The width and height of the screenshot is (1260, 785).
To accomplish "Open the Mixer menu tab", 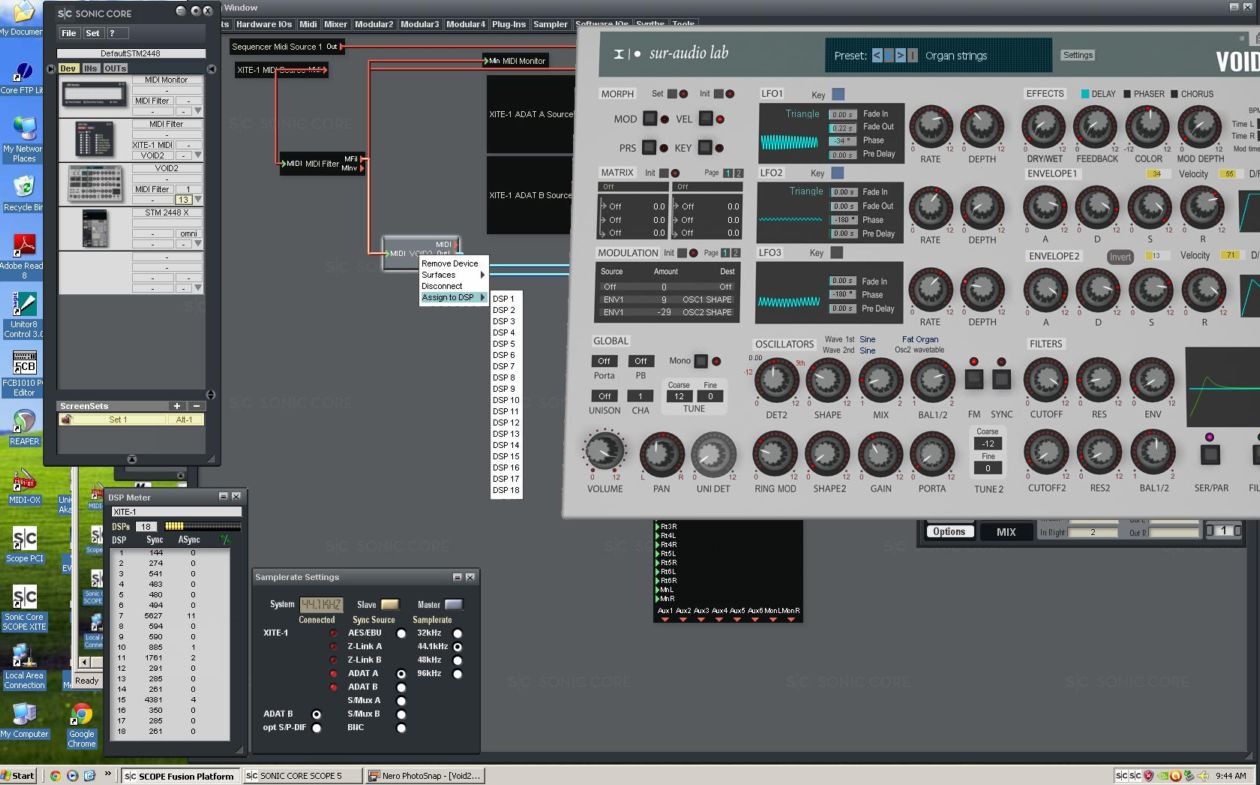I will coord(335,24).
